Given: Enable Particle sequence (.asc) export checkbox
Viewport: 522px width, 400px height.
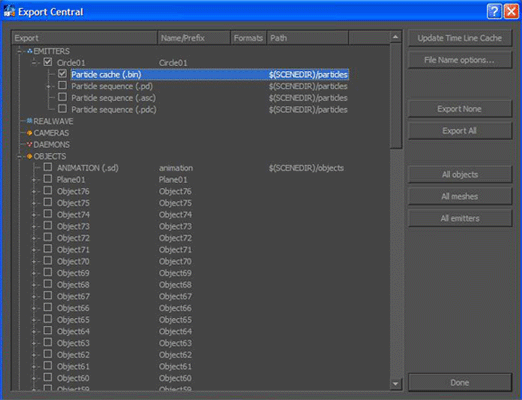Looking at the screenshot, I should 62,97.
